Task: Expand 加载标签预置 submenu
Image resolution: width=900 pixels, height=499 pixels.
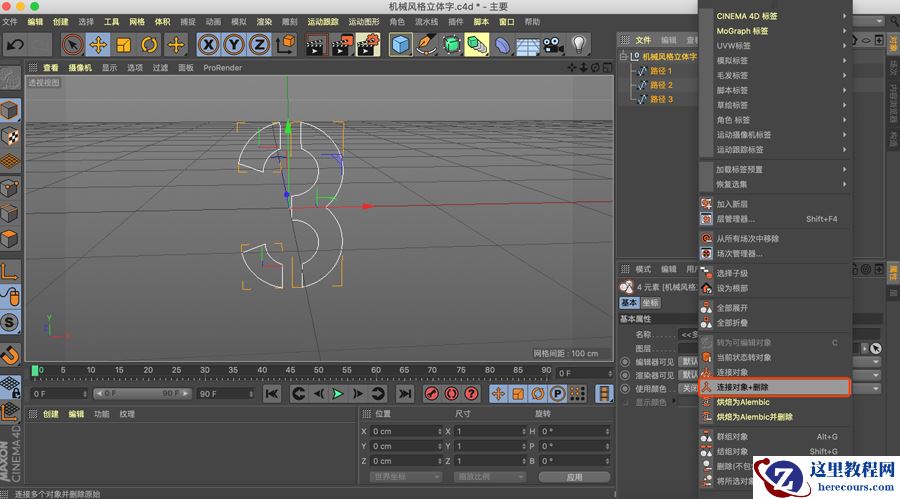Action: point(774,169)
